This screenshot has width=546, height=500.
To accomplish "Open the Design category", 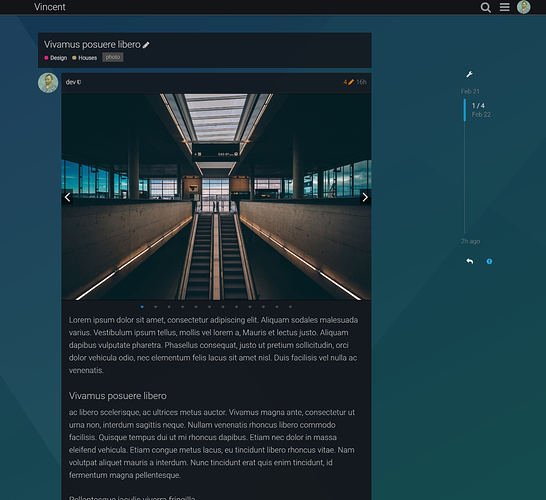I will point(56,58).
